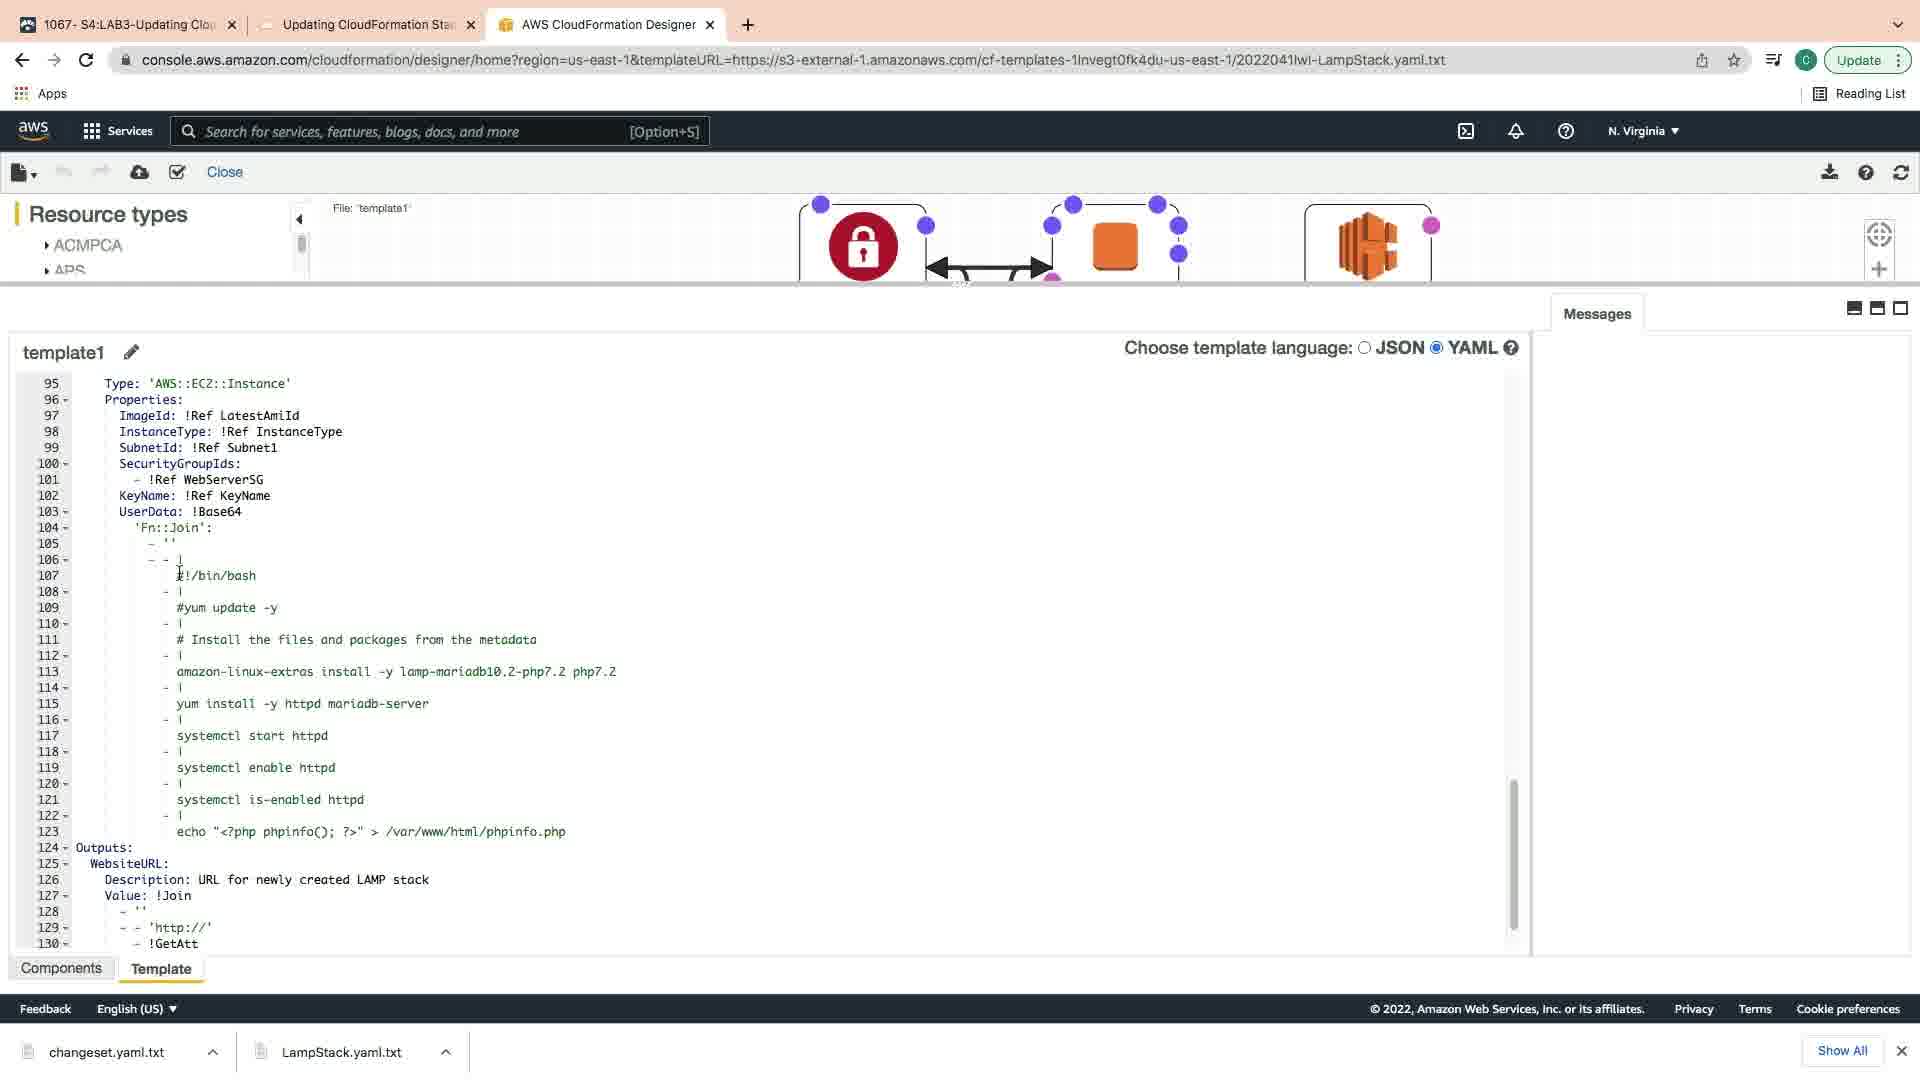Open the AWS CloudShell icon
Image resolution: width=1920 pixels, height=1080 pixels.
[1466, 131]
